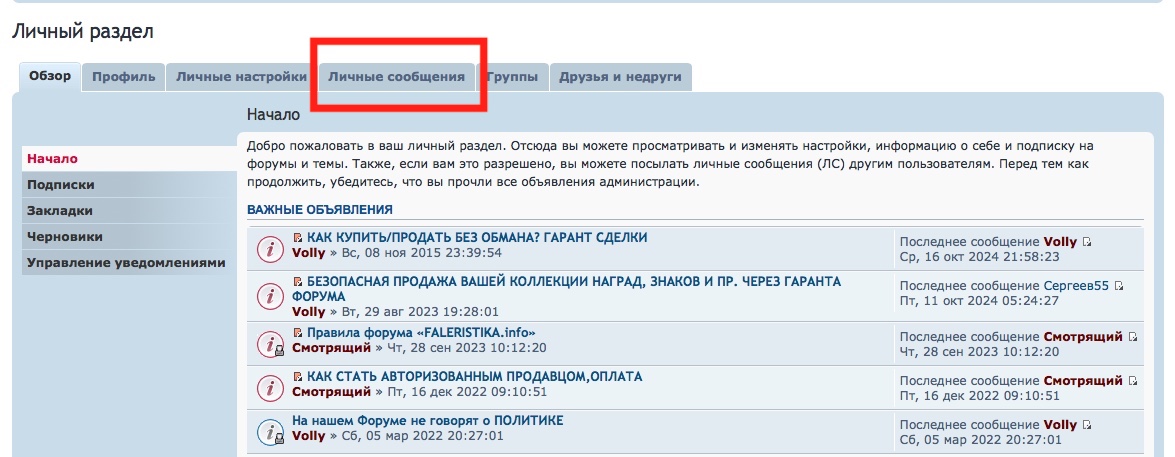Open the Друзья и недруги tab
Screen dimensions: 1175x457
pos(620,76)
